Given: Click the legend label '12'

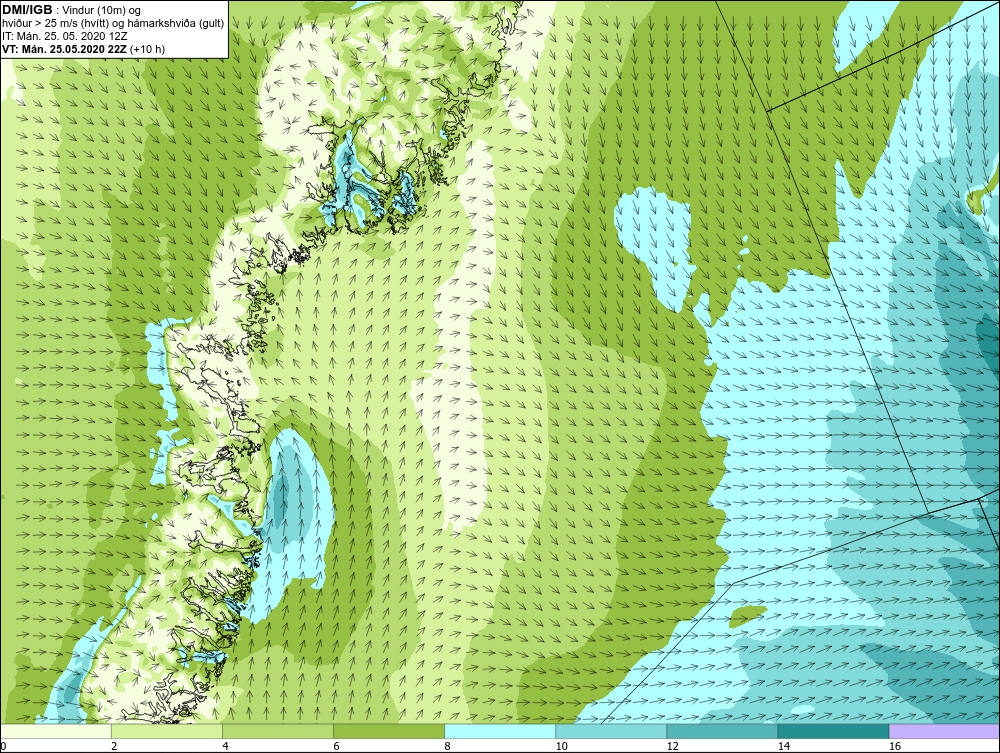Looking at the screenshot, I should point(672,746).
